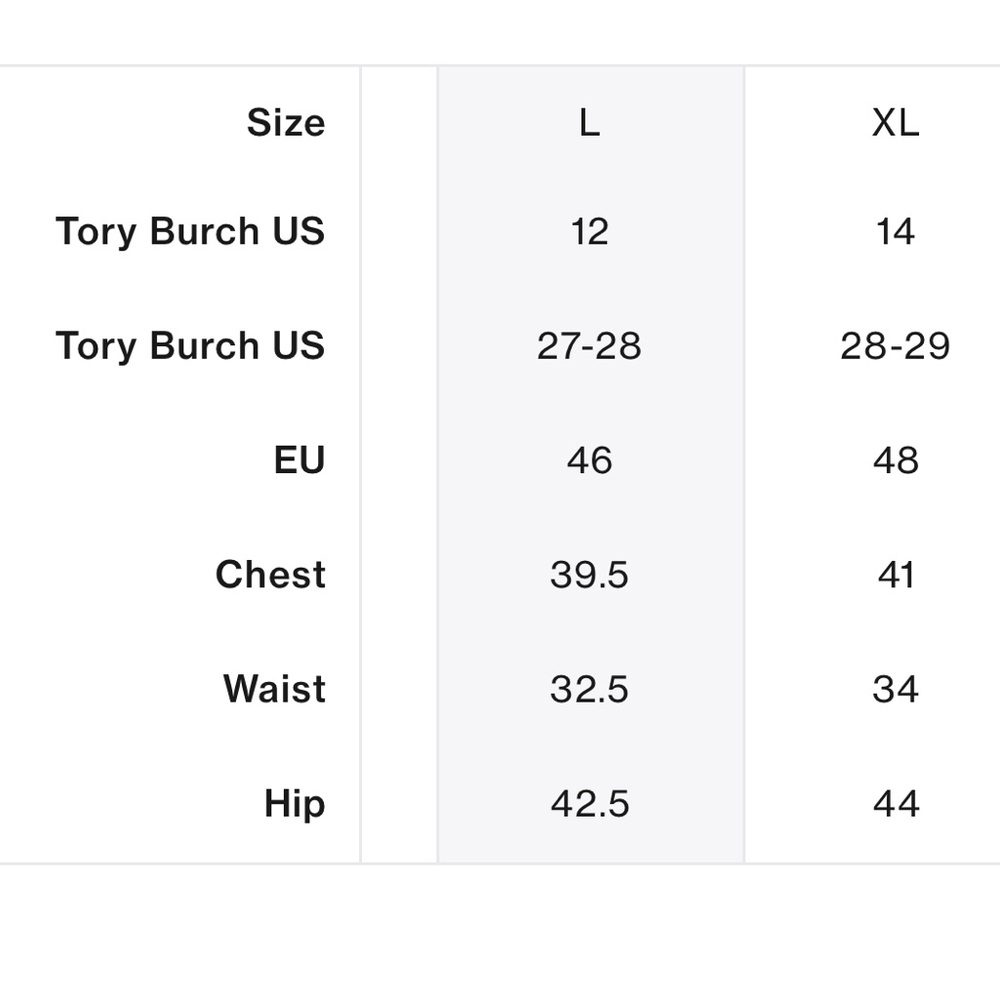Select the 42.5 hip measurement
This screenshot has width=1000, height=1000.
[589, 803]
